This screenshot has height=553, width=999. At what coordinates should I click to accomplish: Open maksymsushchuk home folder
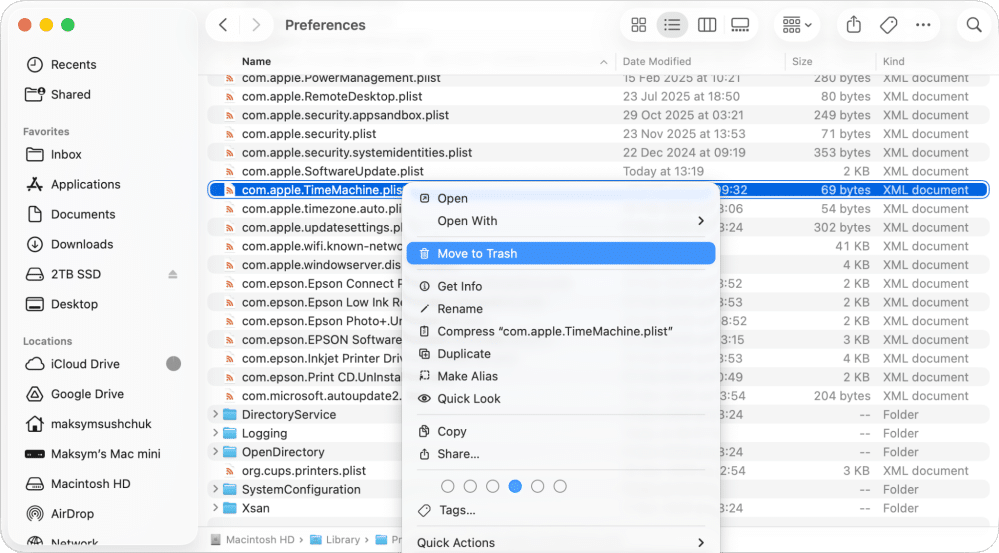(x=88, y=424)
